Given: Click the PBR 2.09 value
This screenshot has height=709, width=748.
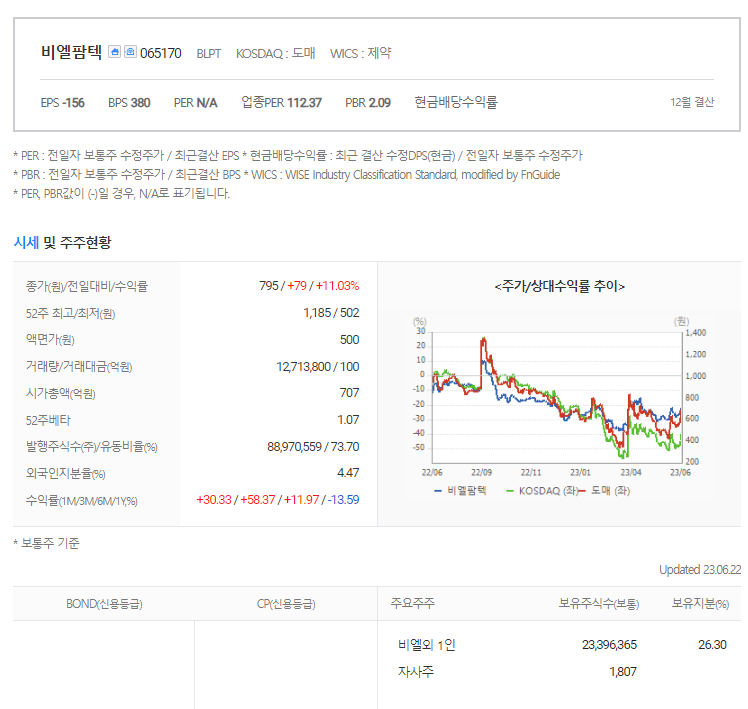Looking at the screenshot, I should [x=368, y=103].
